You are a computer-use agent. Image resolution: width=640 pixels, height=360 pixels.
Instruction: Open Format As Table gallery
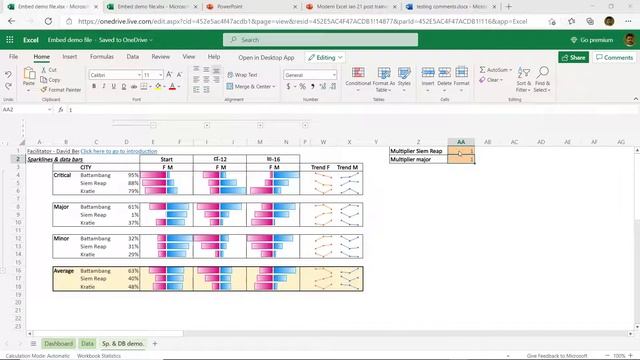pos(384,79)
